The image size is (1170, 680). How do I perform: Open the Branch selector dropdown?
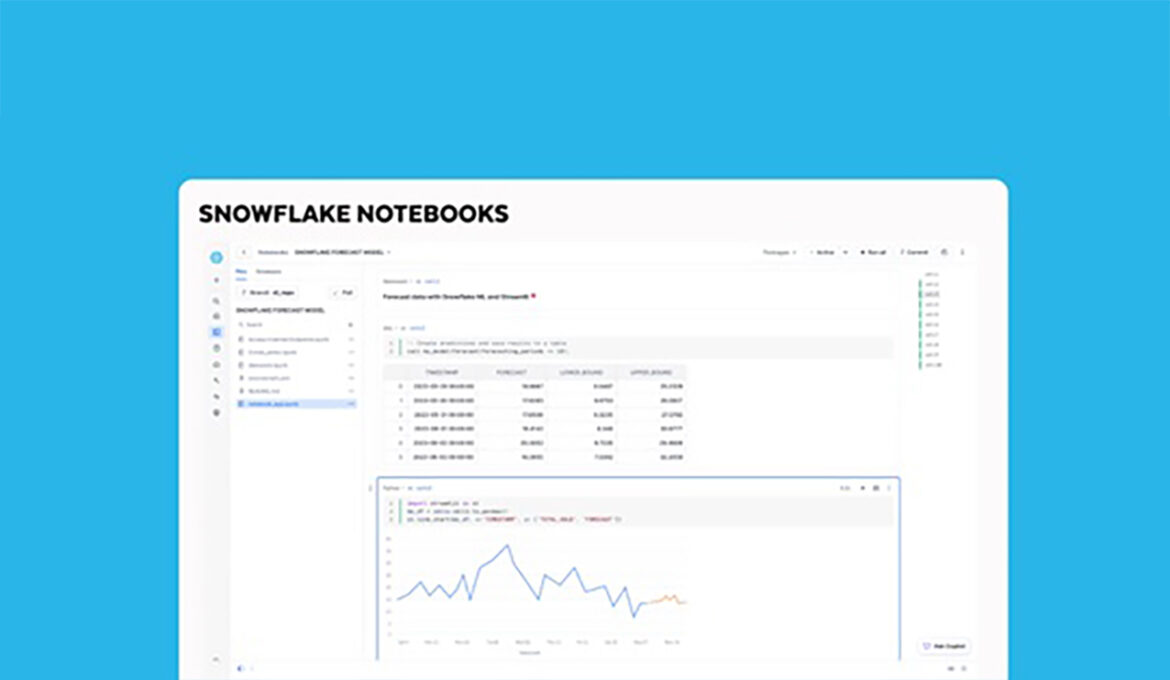268,293
